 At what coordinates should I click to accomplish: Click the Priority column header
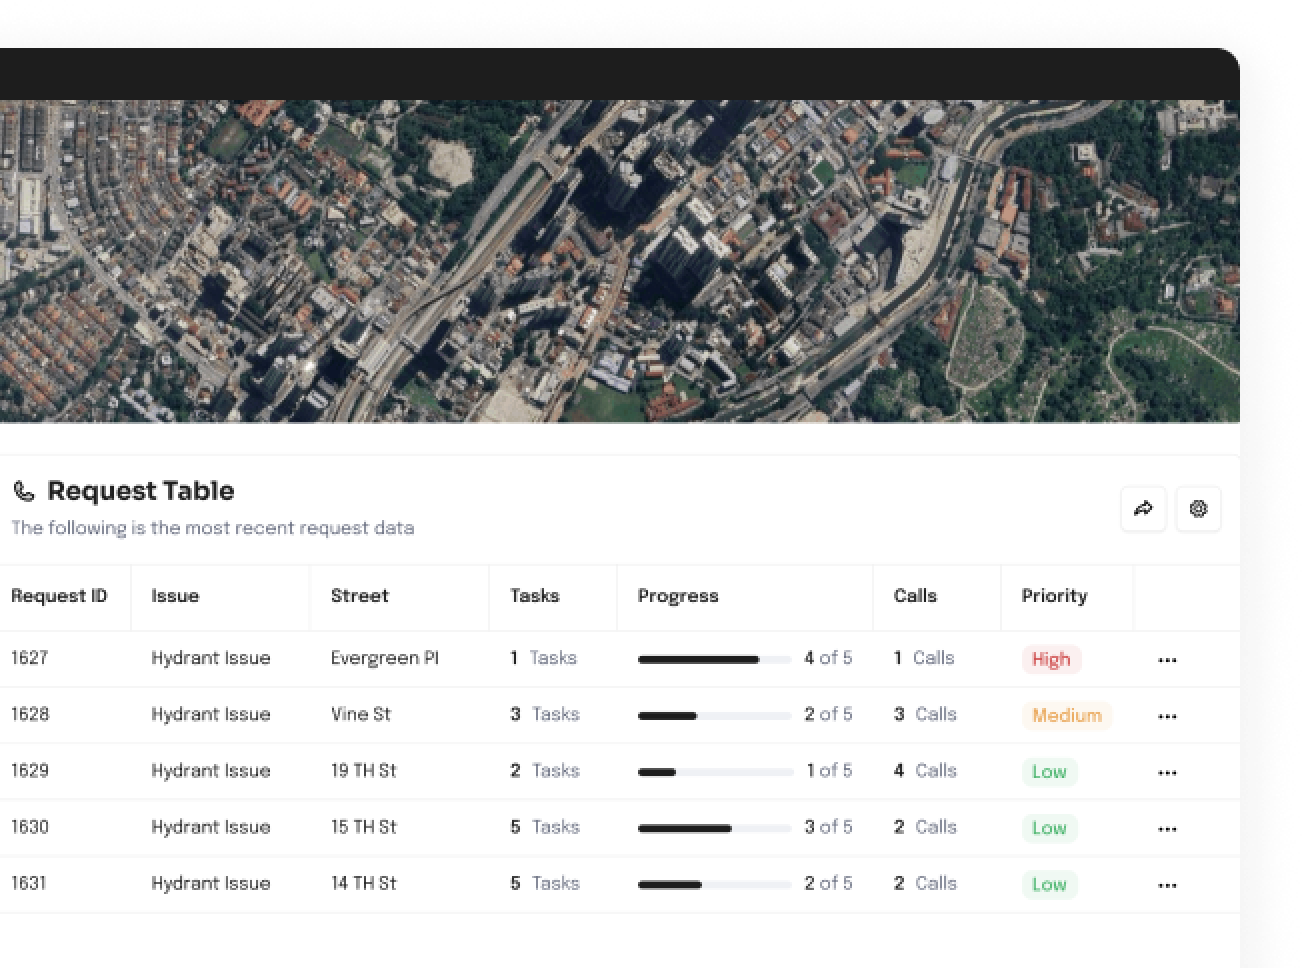[x=1054, y=596]
